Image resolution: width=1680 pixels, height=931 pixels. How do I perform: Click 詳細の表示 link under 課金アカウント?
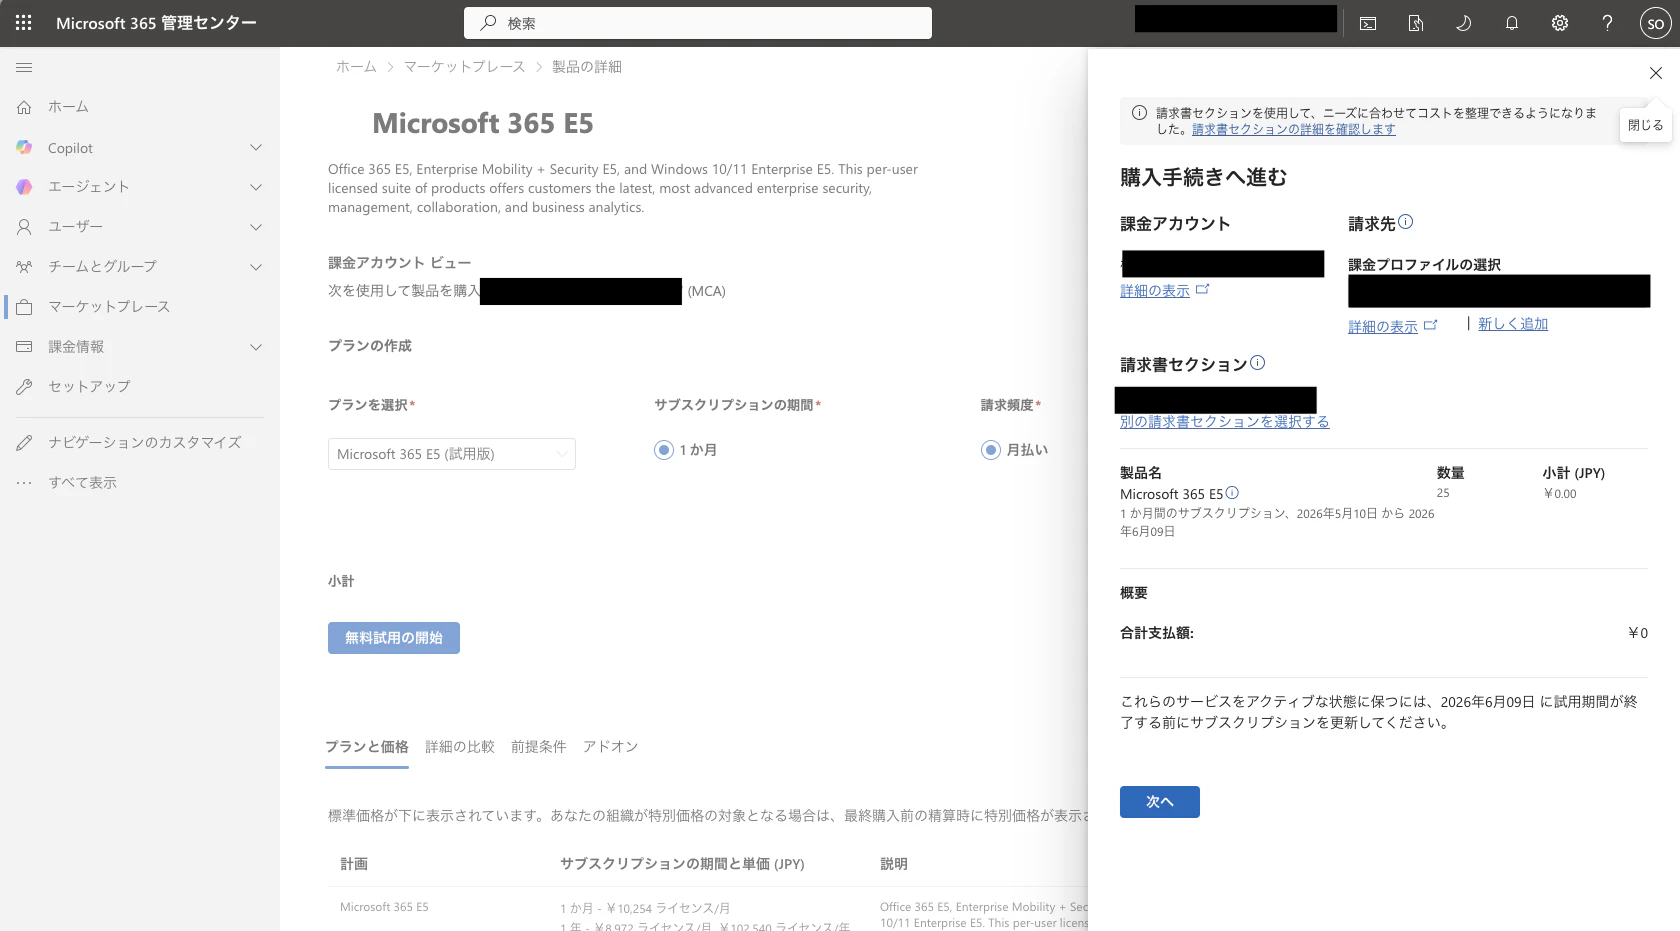click(x=1155, y=291)
